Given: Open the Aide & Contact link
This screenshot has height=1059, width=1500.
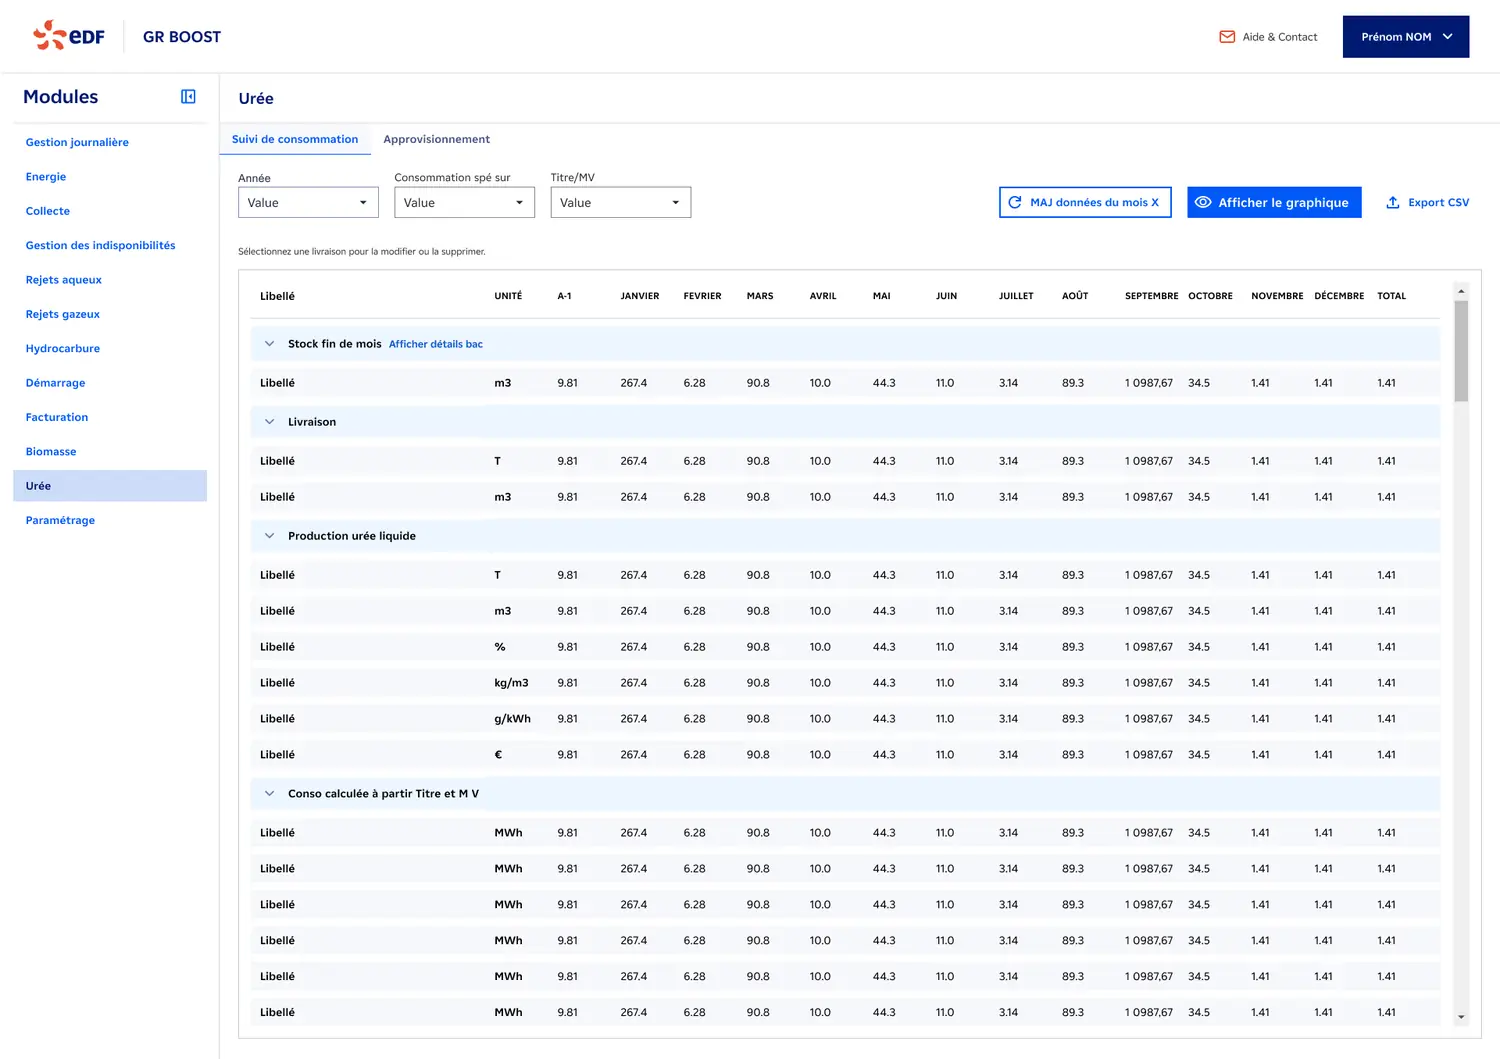Looking at the screenshot, I should click(1268, 37).
